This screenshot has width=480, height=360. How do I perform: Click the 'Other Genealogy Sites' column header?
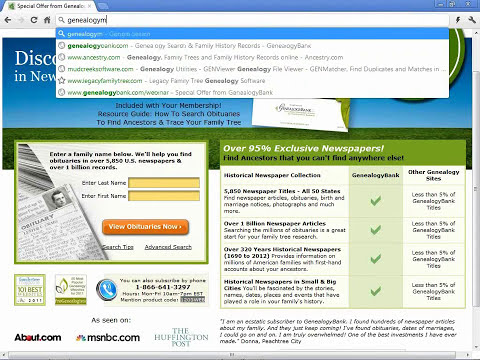coord(434,175)
